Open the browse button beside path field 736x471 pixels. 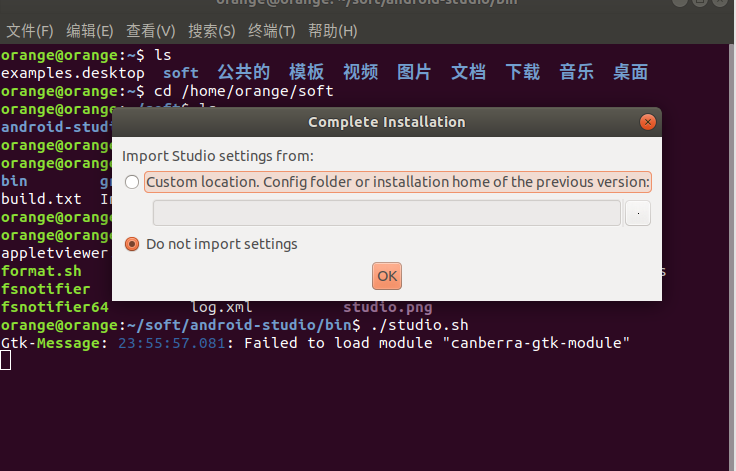coord(638,213)
